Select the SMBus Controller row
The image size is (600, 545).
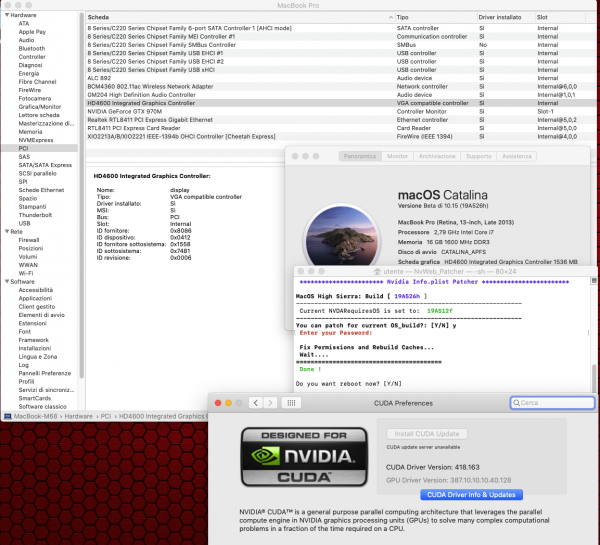click(341, 45)
